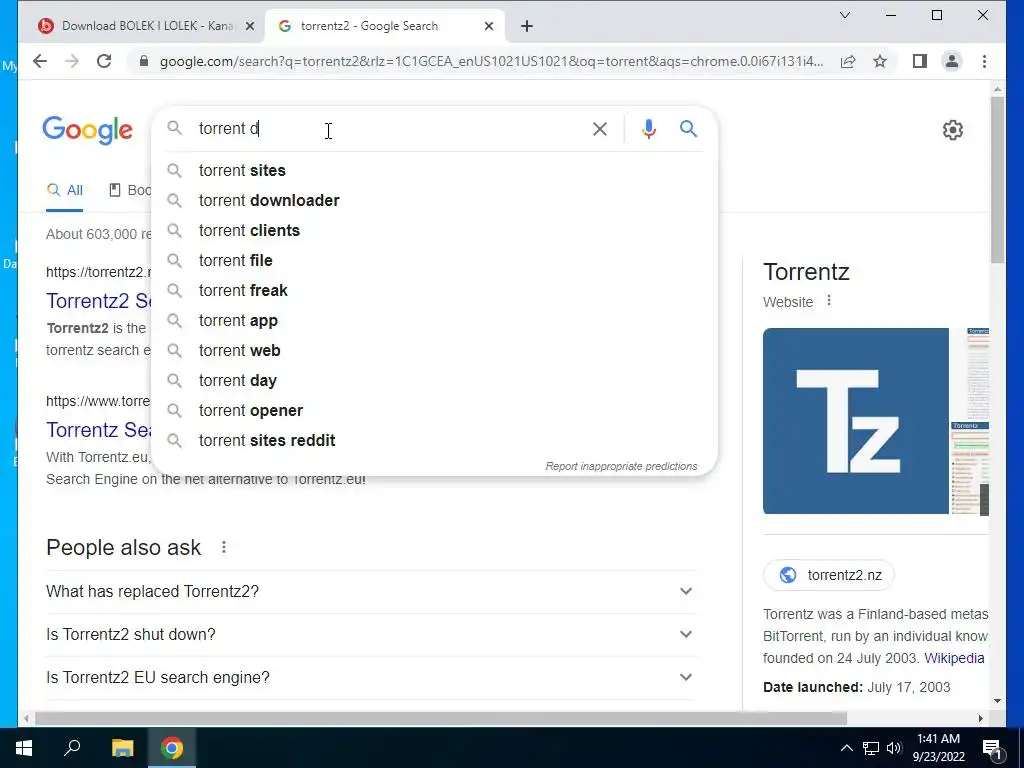Open more options for Torrentz knowledge panel

(829, 300)
